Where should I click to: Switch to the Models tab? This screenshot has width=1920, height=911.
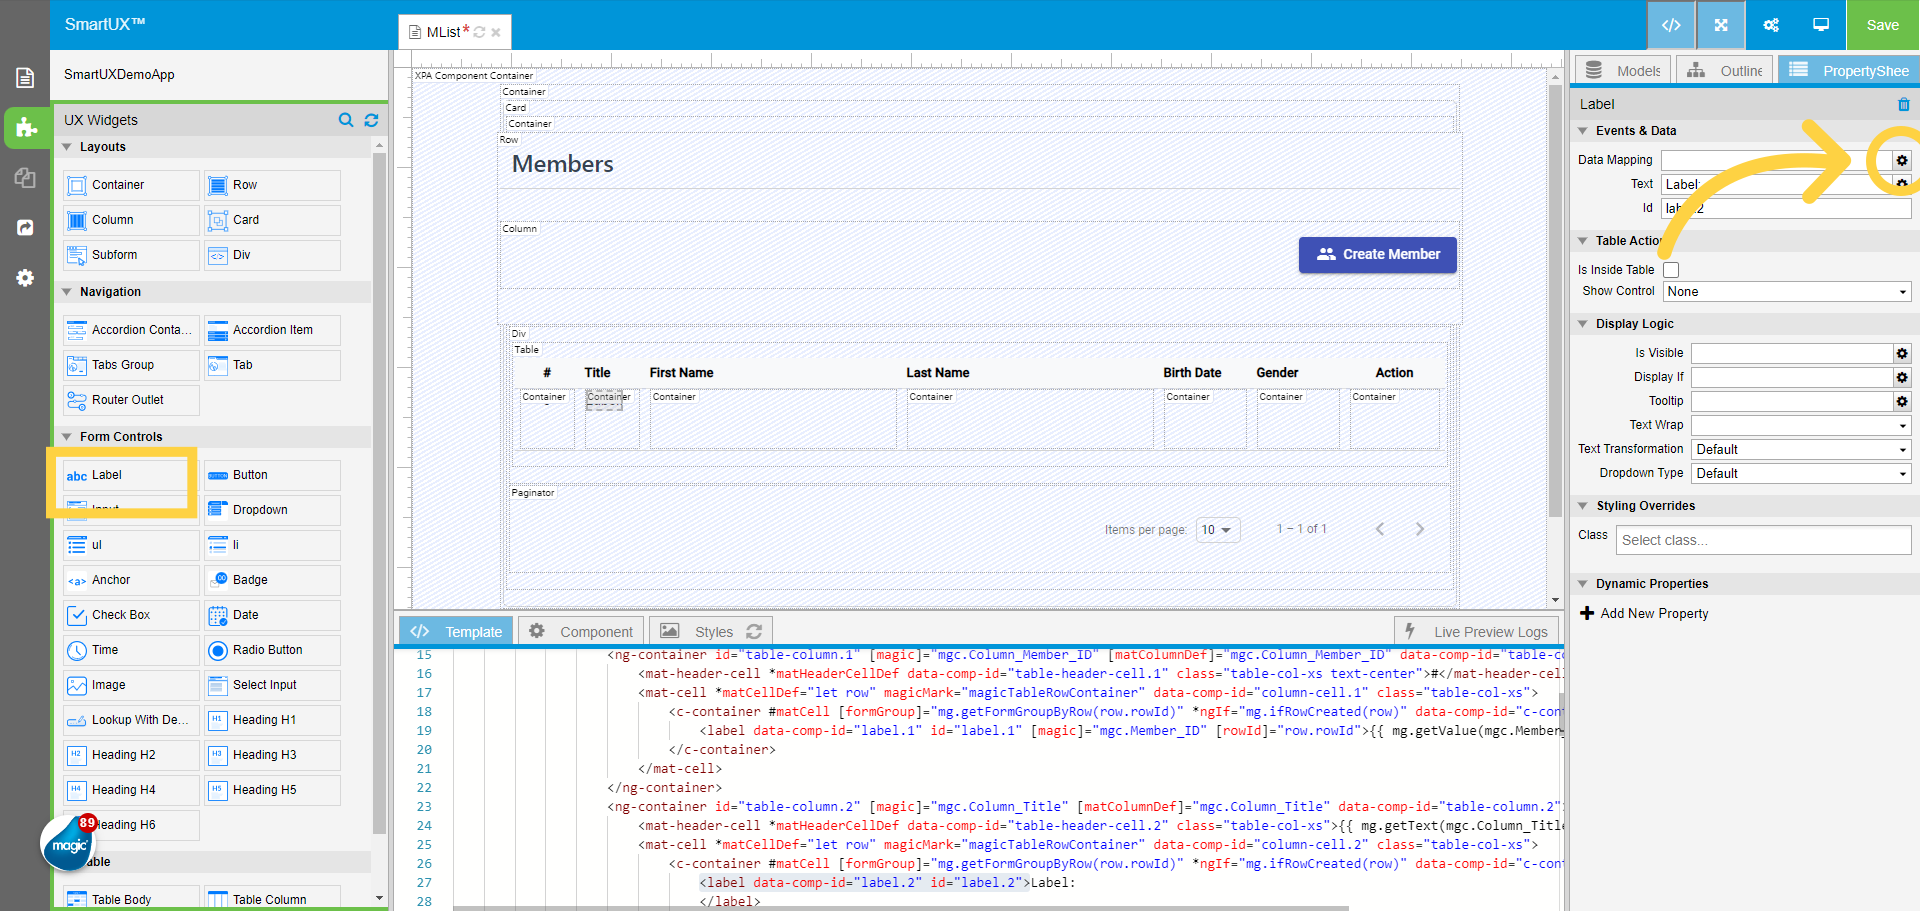point(1622,69)
